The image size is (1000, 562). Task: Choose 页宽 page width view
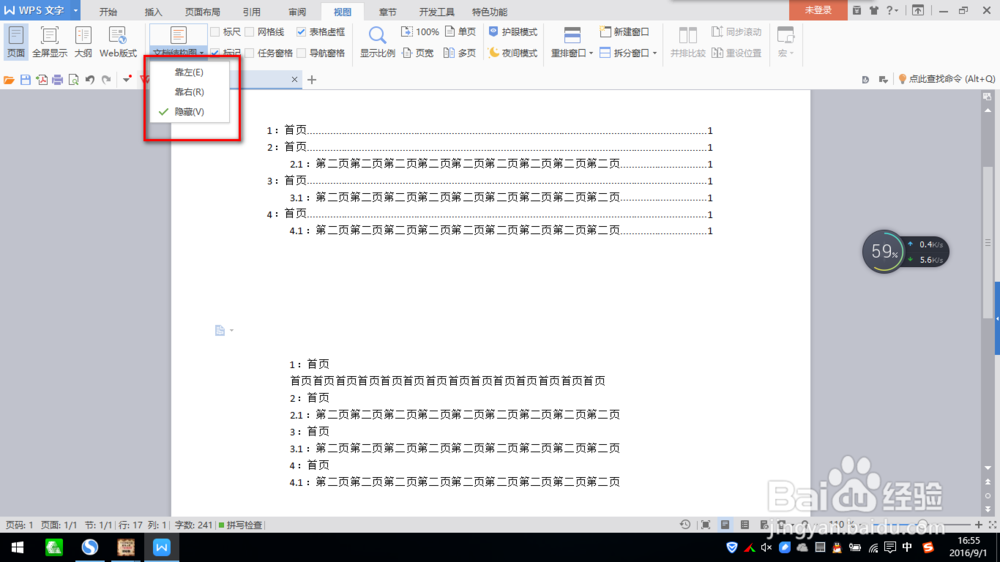[x=418, y=53]
